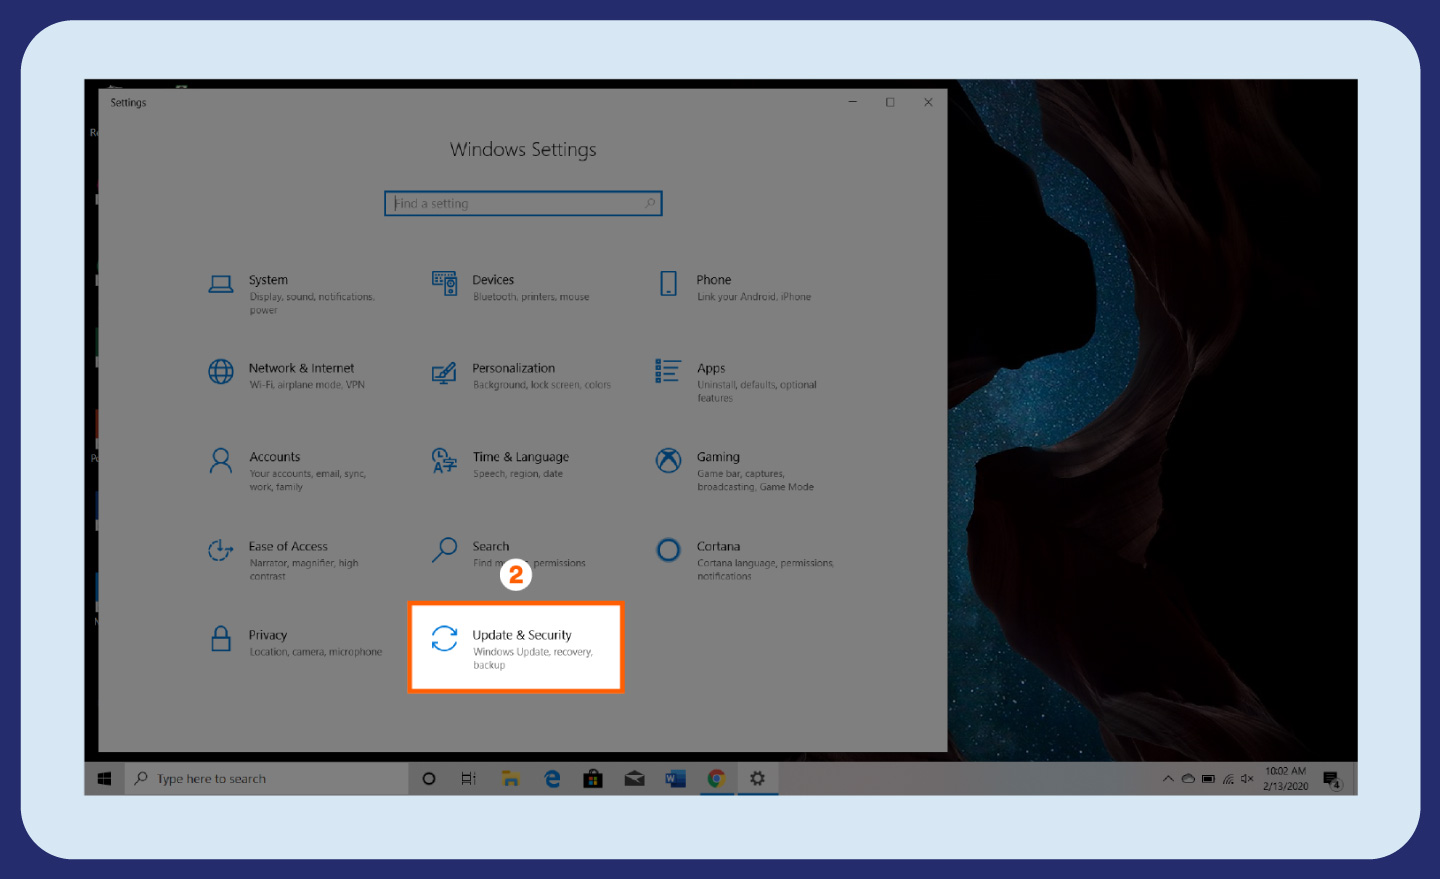1440x879 pixels.
Task: Open the Windows Start menu
Action: 104,779
